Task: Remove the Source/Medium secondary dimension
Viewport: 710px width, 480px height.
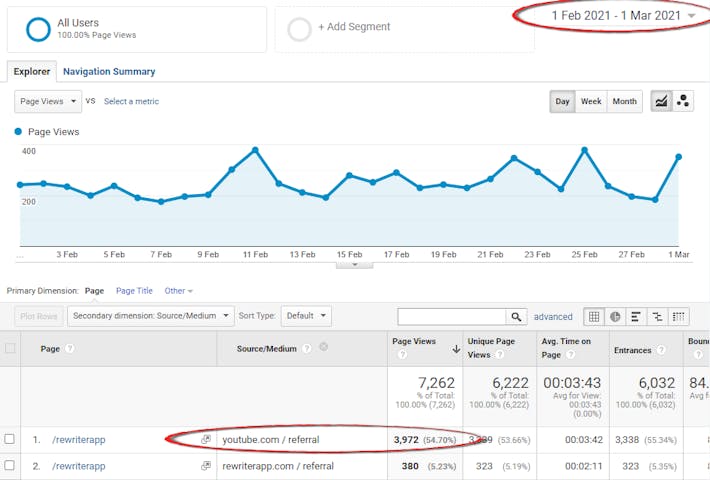Action: 323,348
